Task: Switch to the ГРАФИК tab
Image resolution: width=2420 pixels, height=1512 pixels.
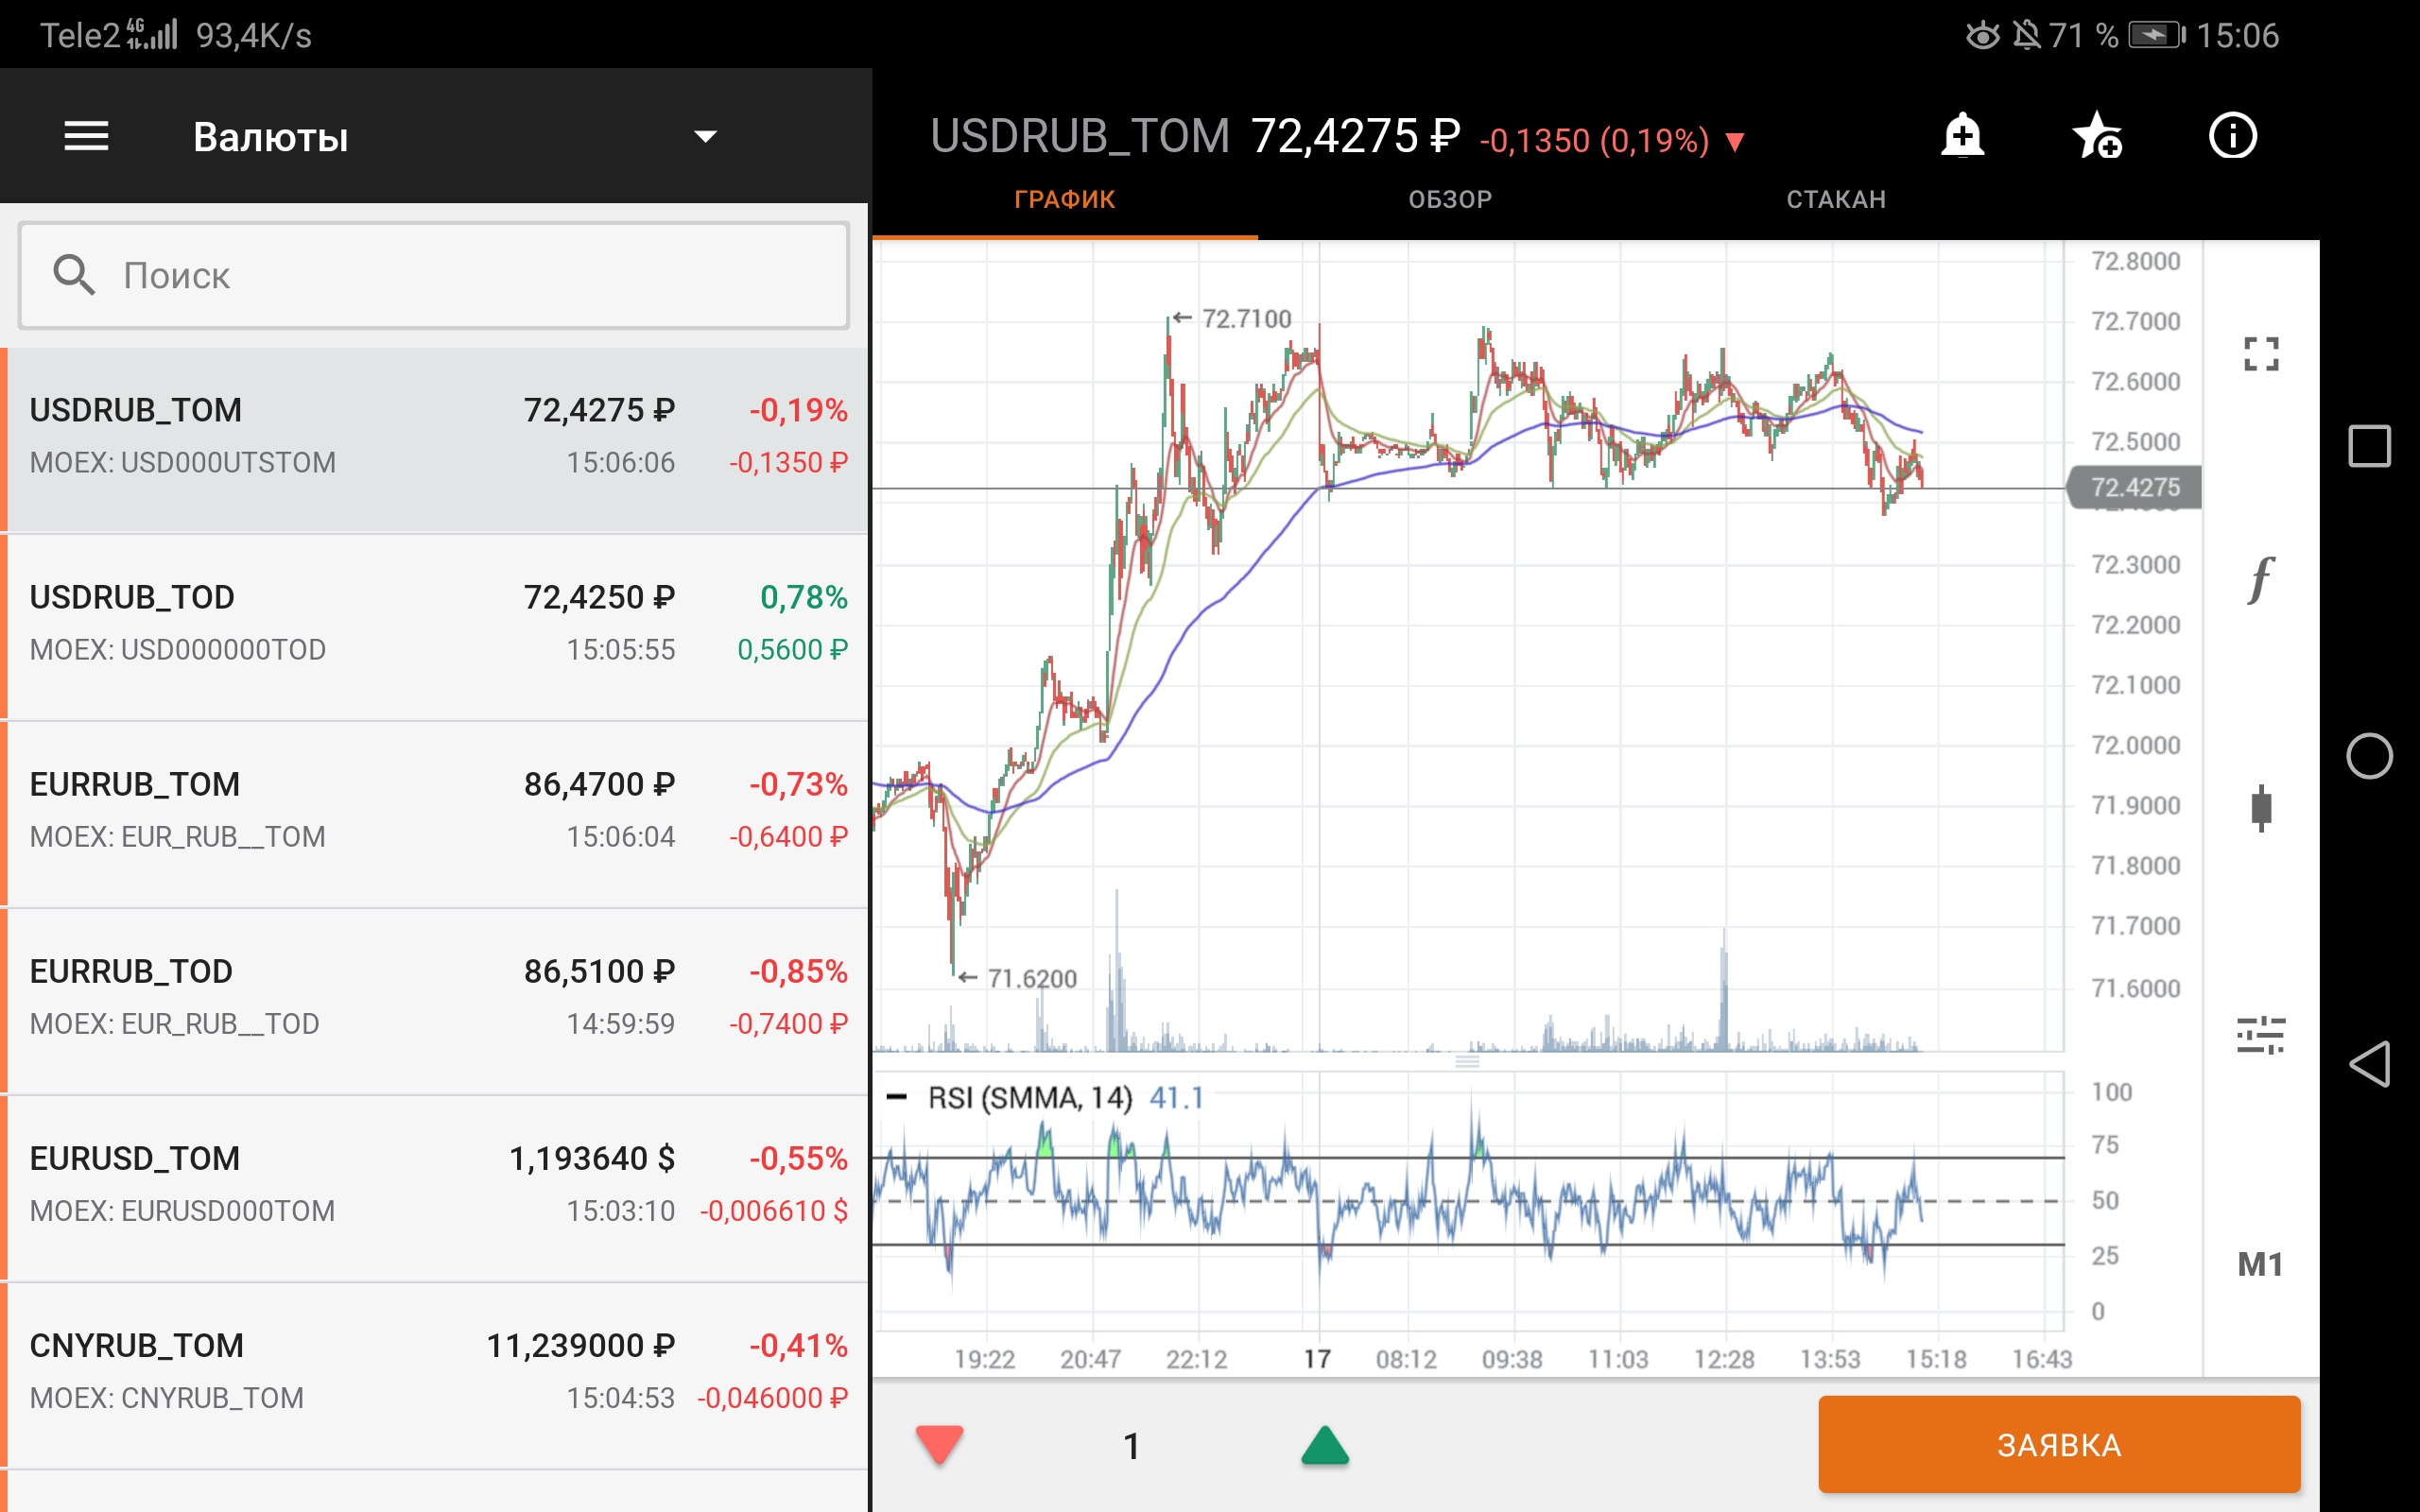Action: 1065,199
